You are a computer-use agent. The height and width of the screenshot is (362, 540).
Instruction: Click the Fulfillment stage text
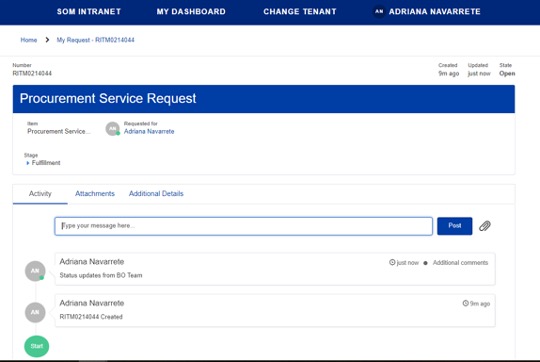coord(46,163)
